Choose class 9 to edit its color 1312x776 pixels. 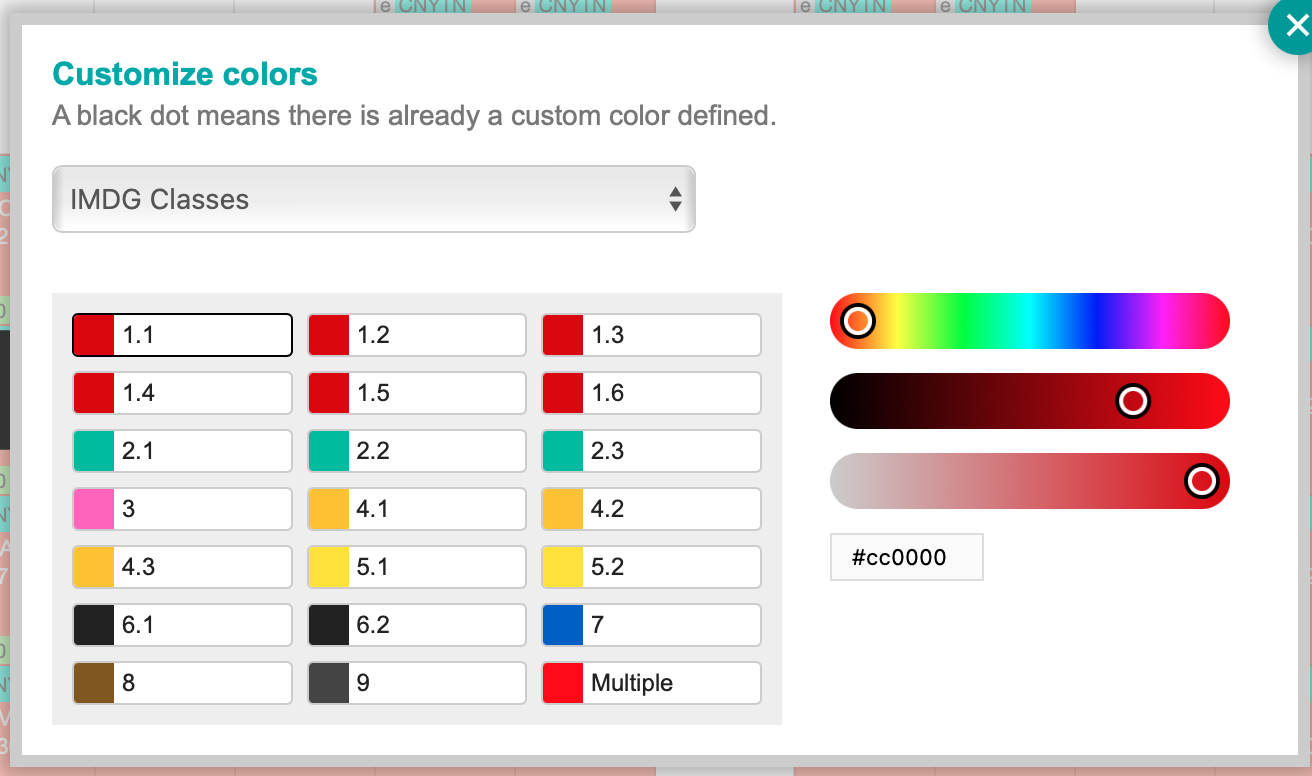(x=328, y=683)
